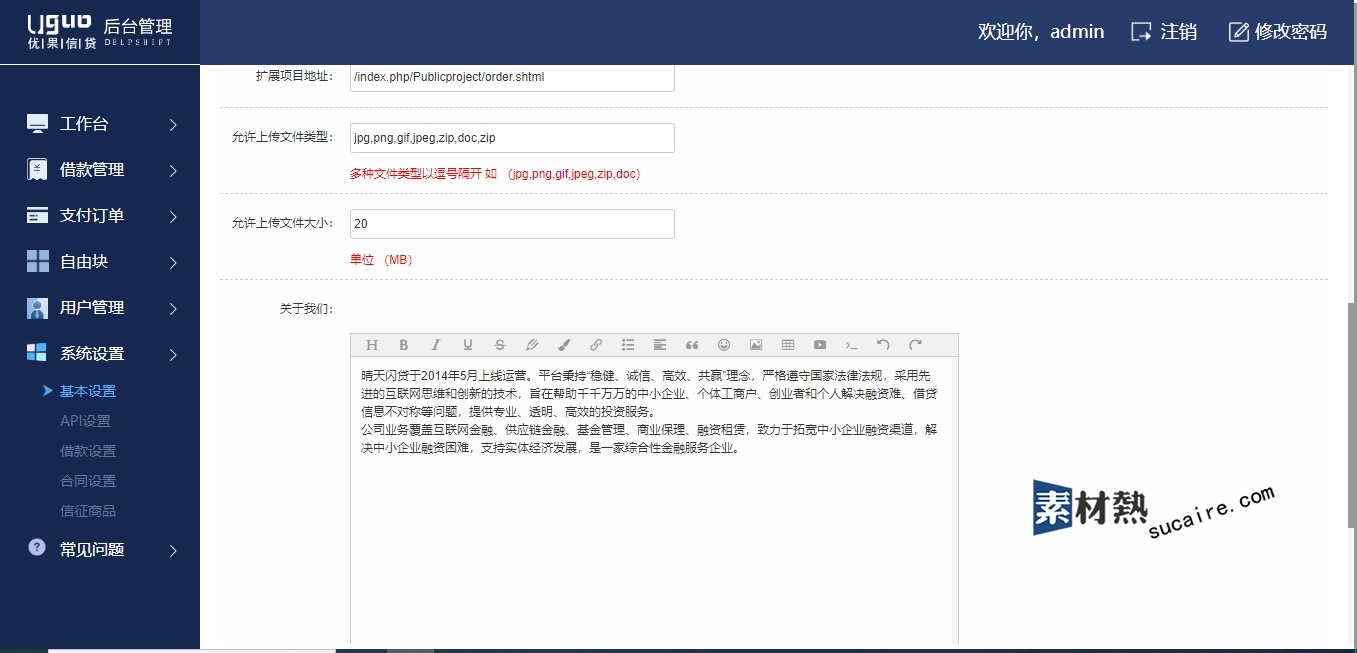Click the 借款管理 icon in sidebar
The image size is (1357, 653).
coord(37,170)
